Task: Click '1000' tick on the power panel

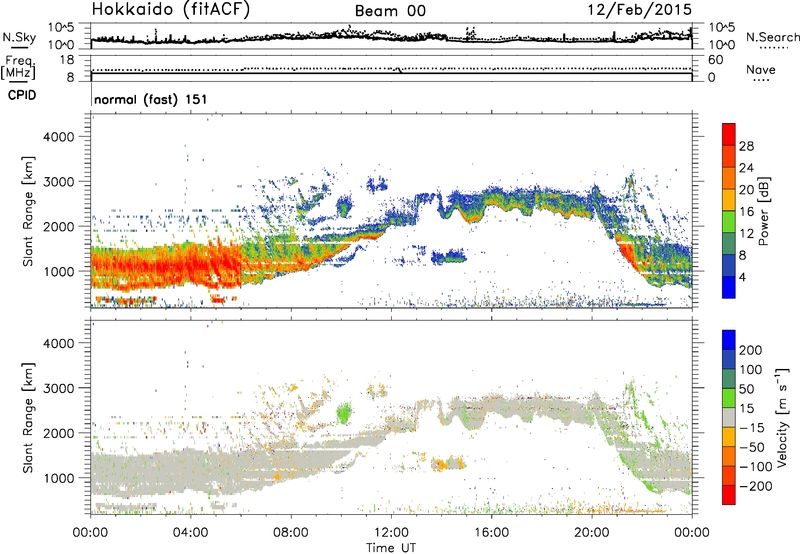Action: coord(58,271)
